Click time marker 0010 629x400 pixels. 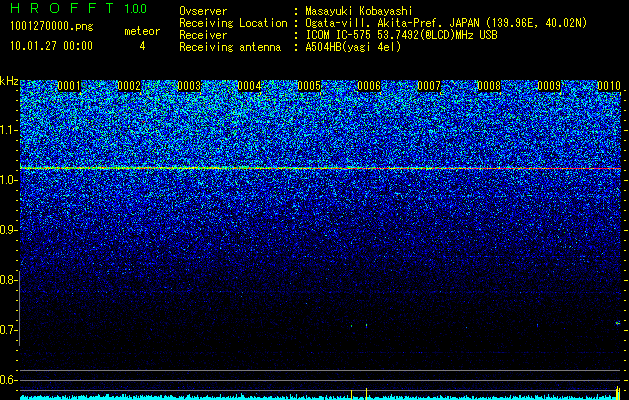pyautogui.click(x=609, y=86)
